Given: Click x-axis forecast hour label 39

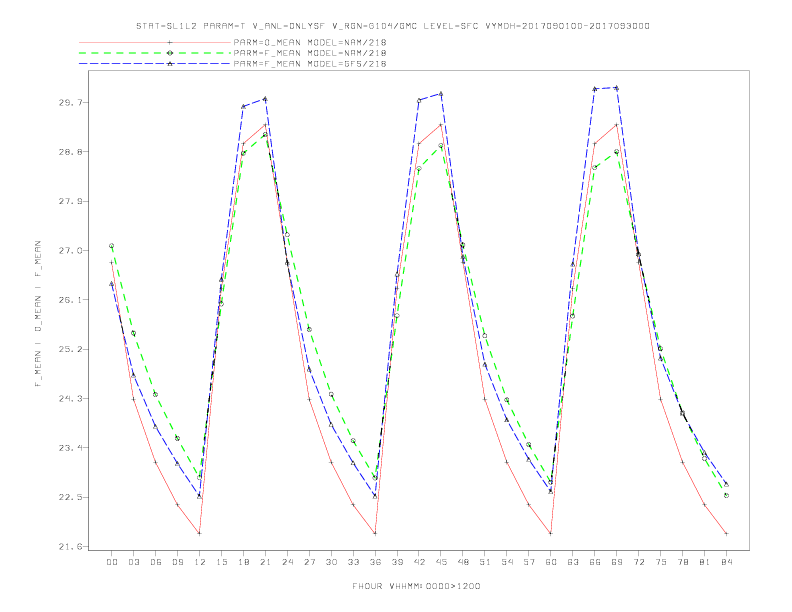Looking at the screenshot, I should click(x=397, y=562).
